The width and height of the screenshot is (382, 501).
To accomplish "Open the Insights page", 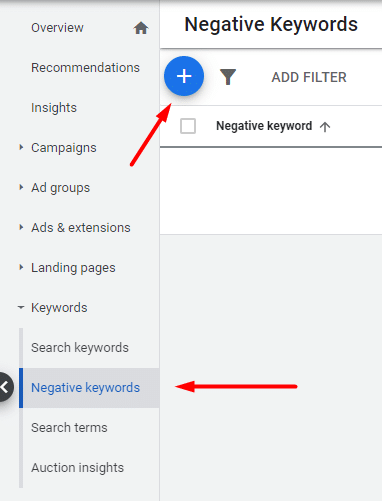I will tap(54, 108).
